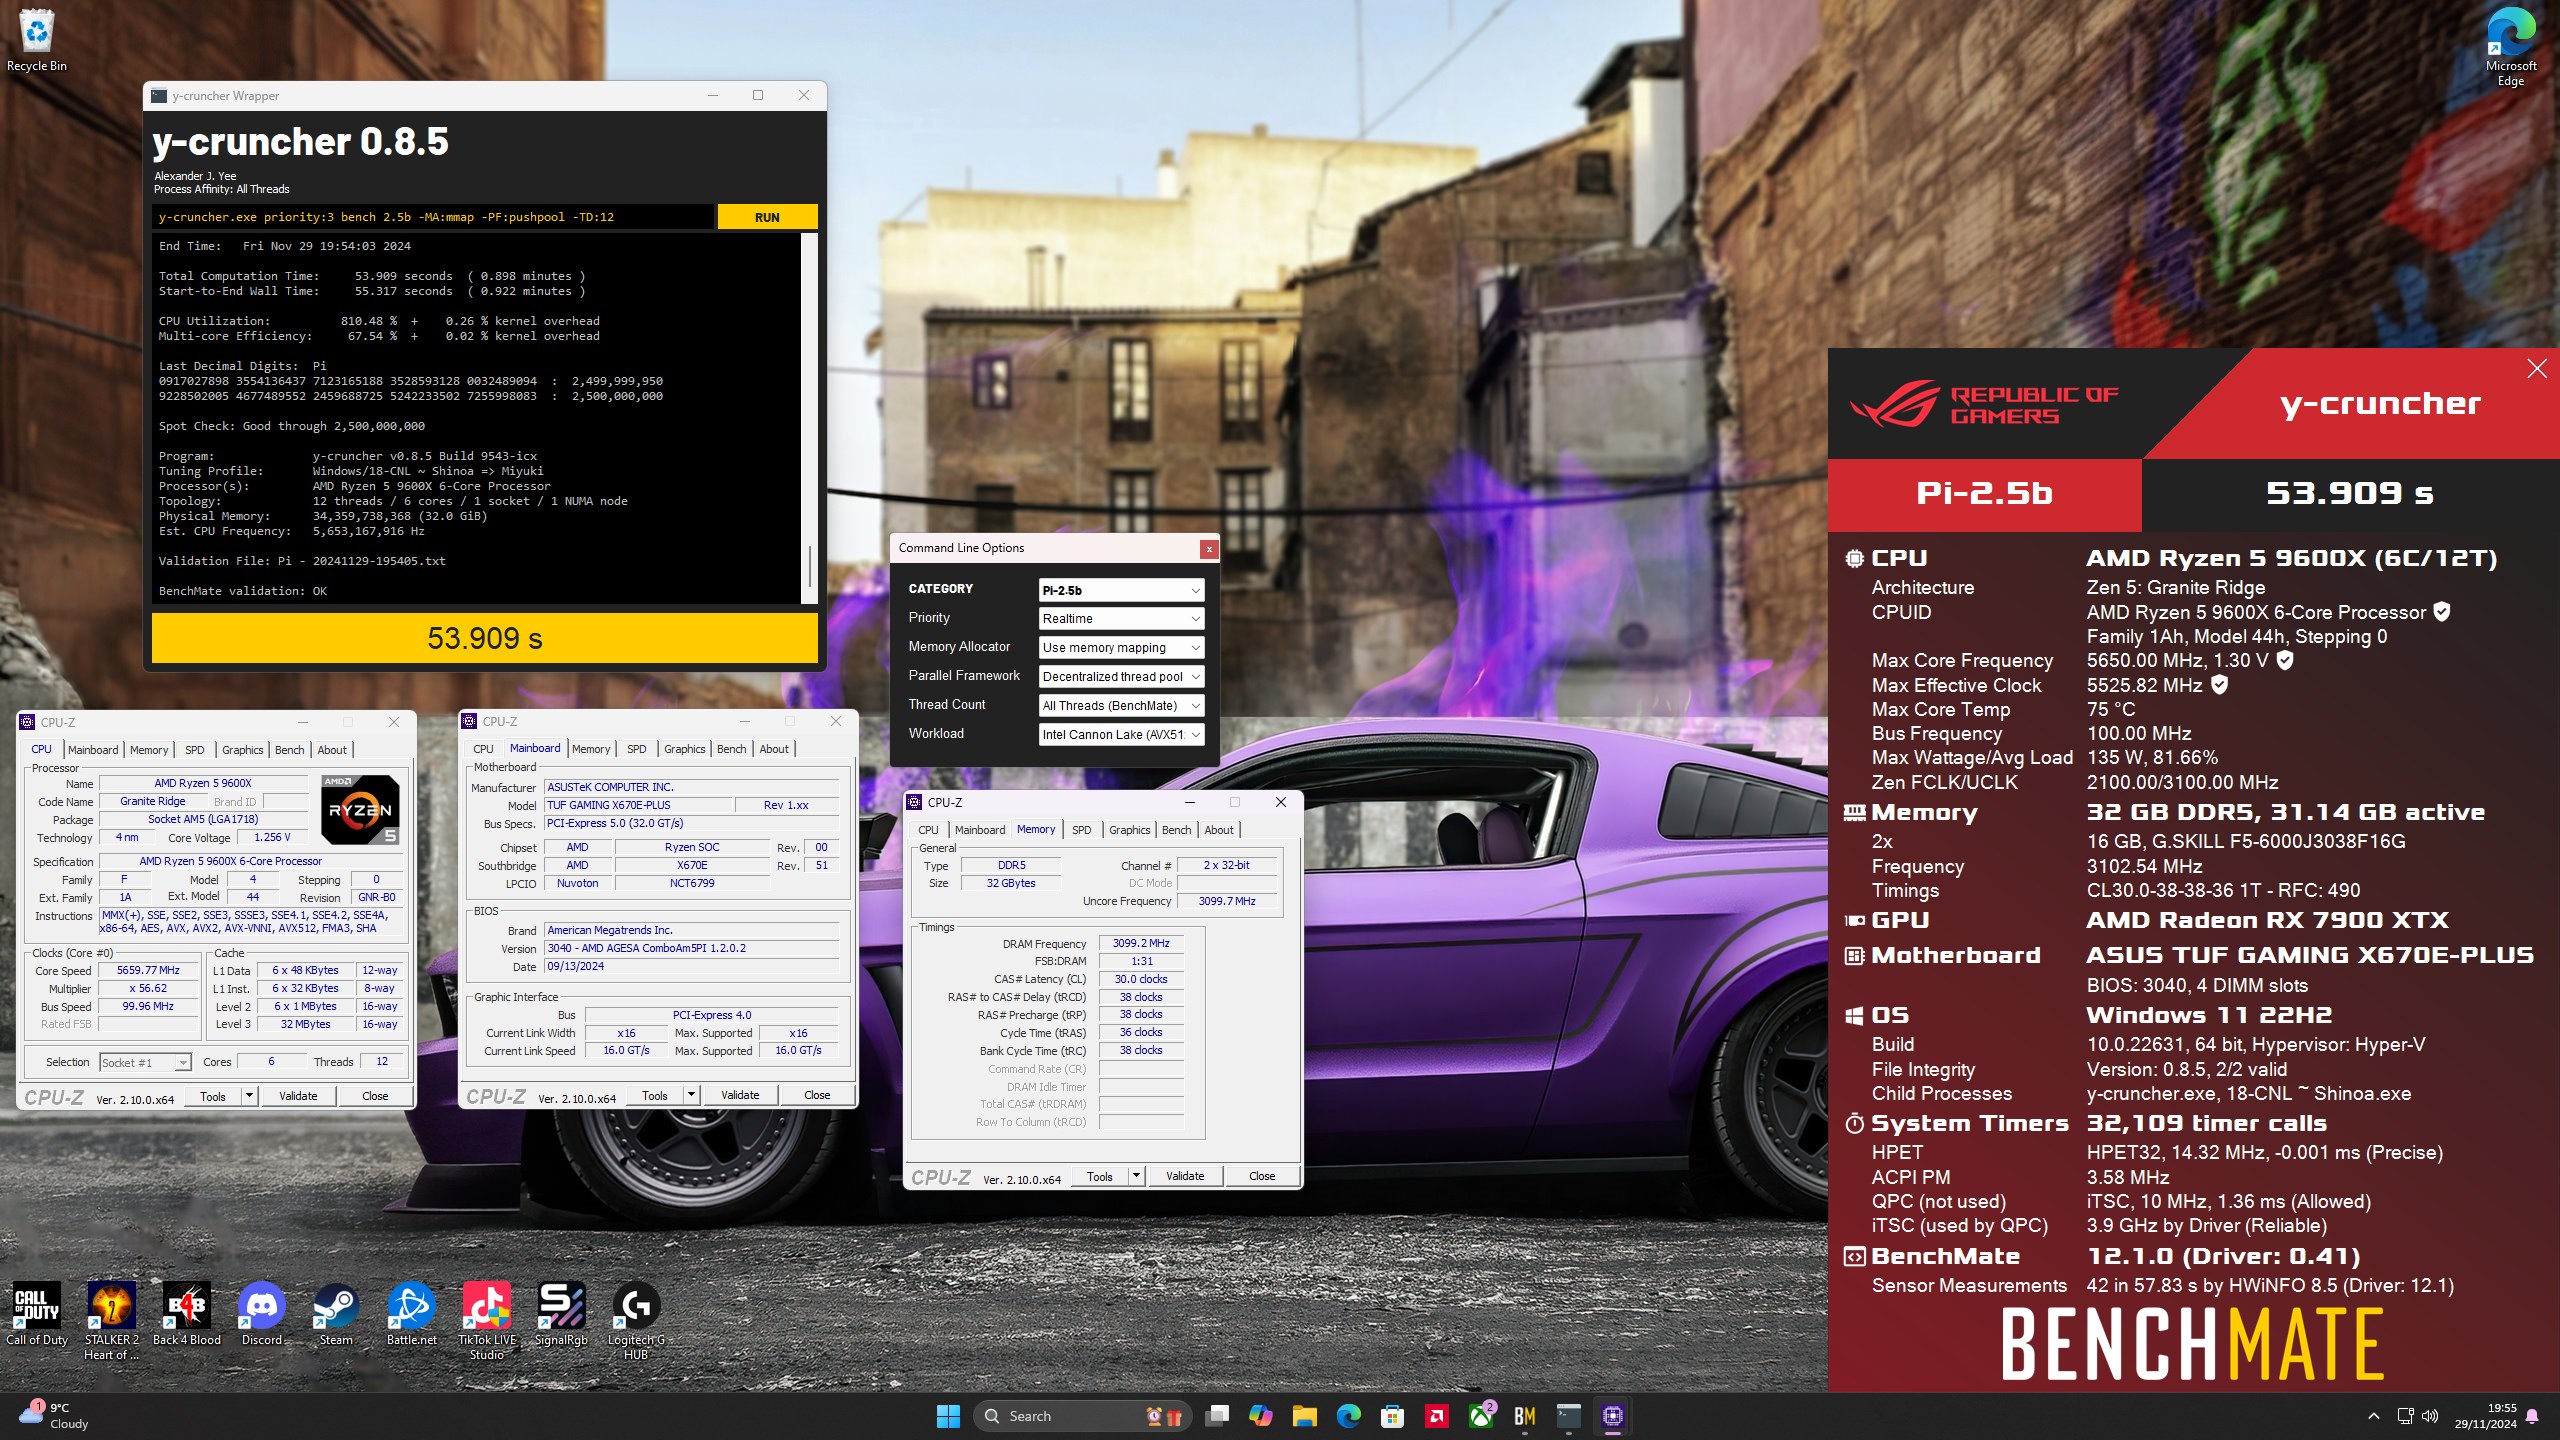Switch to SPD tab in CPU-Z CPU window
This screenshot has height=1440, width=2560.
(x=195, y=750)
